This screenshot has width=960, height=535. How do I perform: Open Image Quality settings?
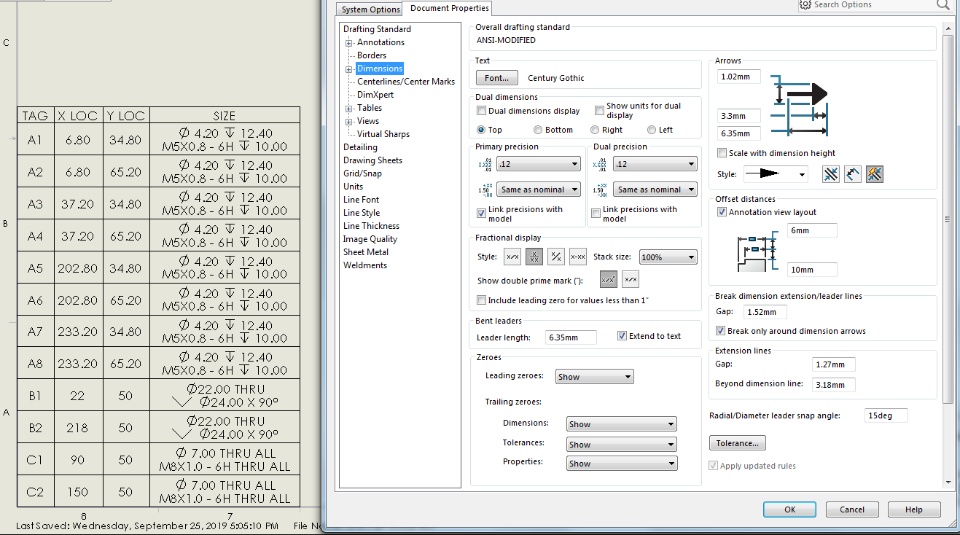click(370, 239)
